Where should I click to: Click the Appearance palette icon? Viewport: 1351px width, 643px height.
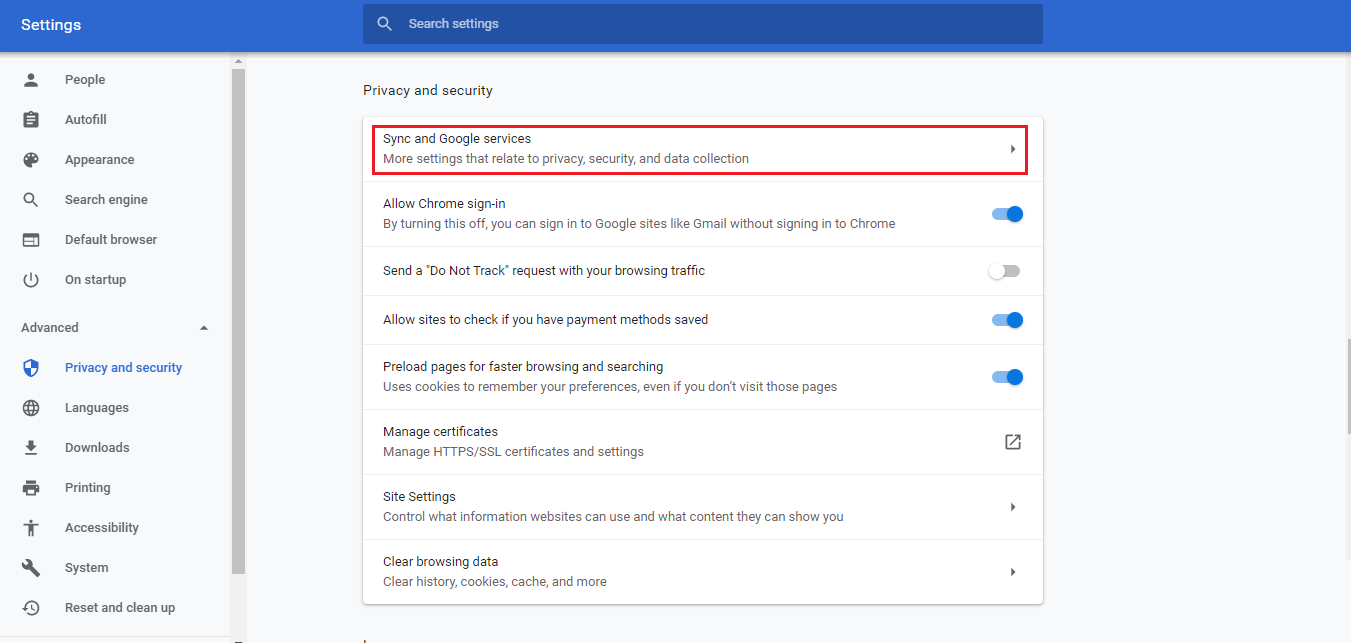pos(31,160)
